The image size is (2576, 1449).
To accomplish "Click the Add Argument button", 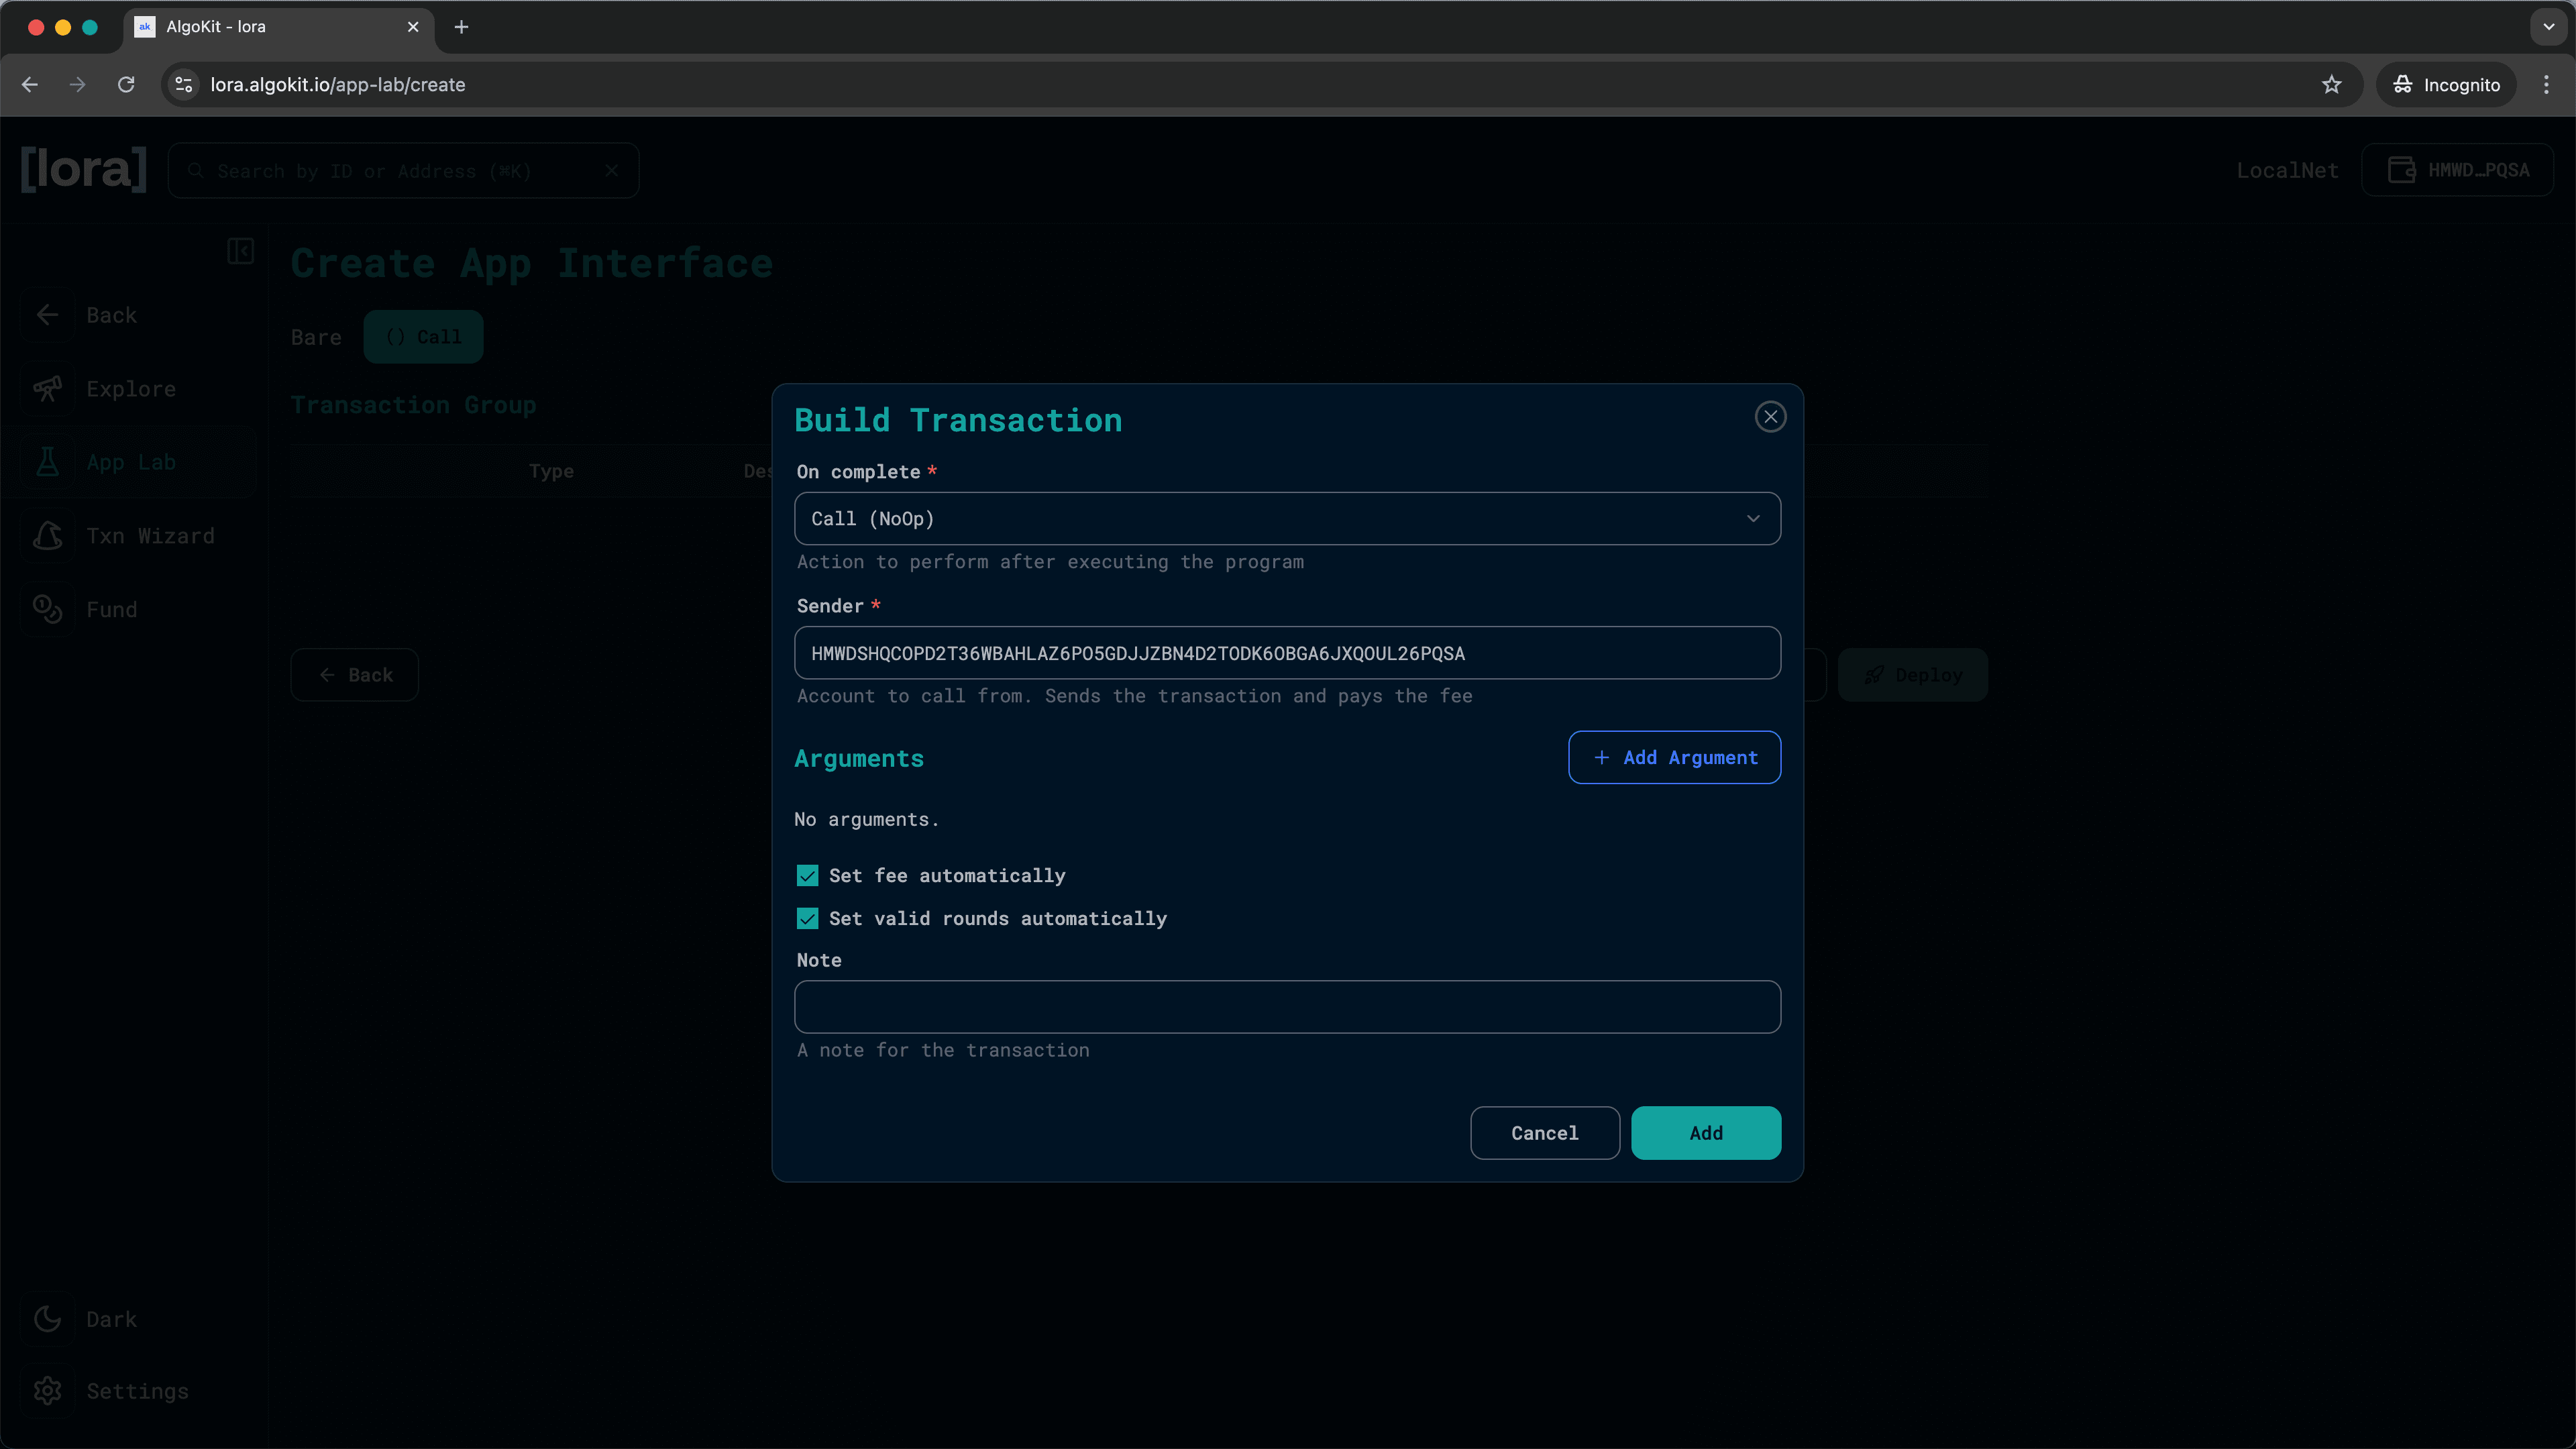I will [1674, 757].
